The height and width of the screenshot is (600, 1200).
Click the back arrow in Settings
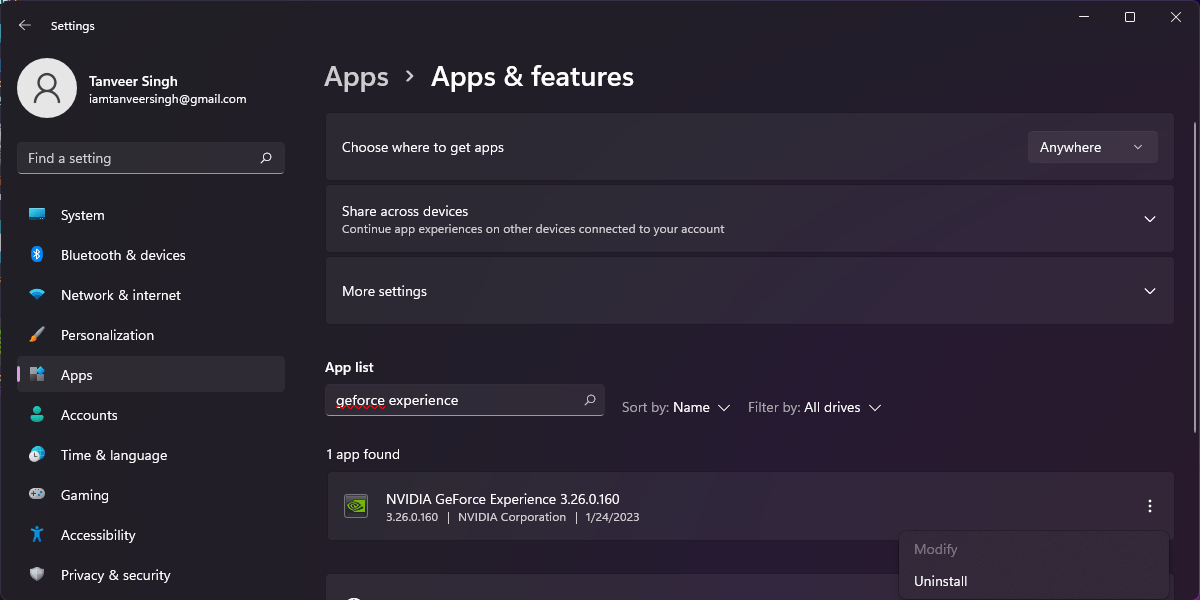coord(24,25)
